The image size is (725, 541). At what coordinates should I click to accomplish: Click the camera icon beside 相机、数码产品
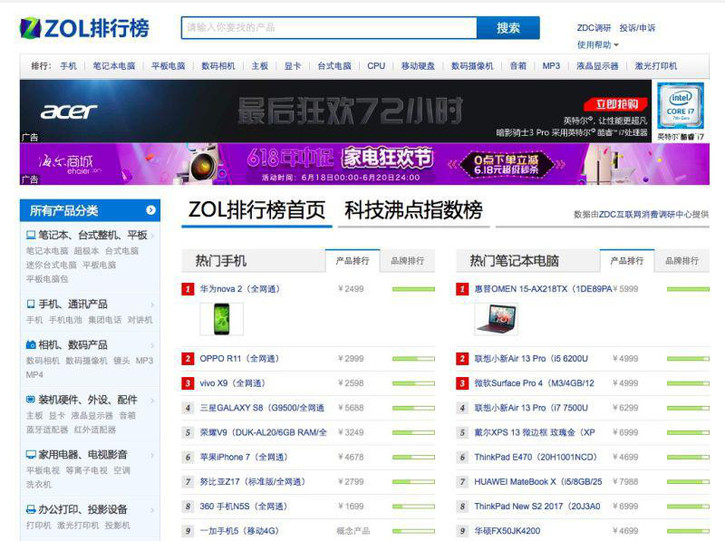[31, 344]
